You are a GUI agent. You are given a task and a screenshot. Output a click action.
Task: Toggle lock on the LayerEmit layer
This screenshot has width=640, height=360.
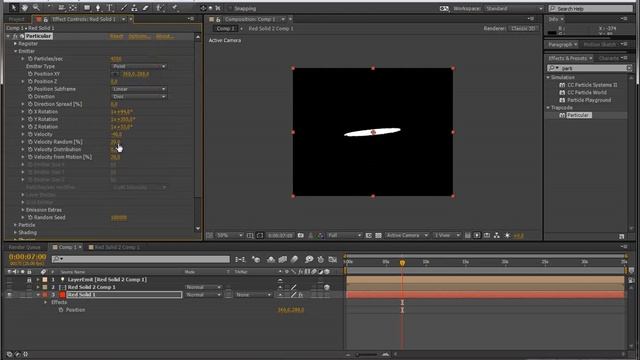29,280
